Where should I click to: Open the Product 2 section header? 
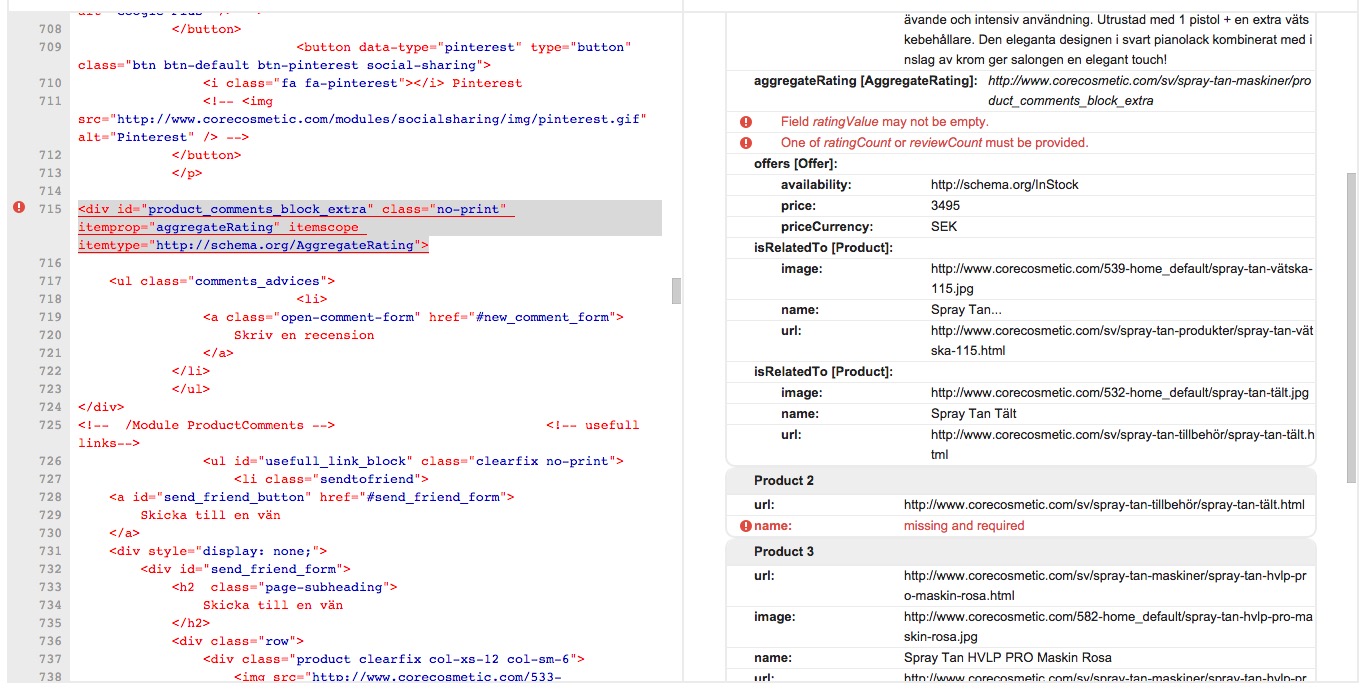[x=1021, y=481]
